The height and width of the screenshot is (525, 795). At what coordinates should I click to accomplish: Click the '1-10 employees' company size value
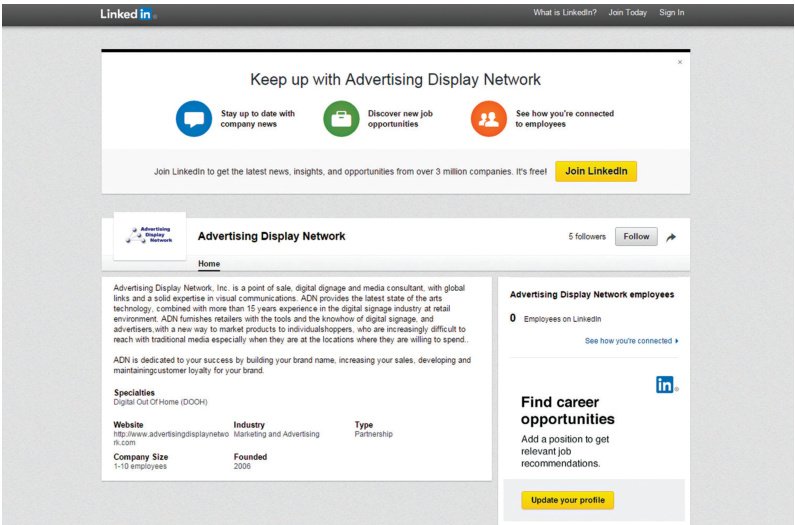click(x=140, y=466)
